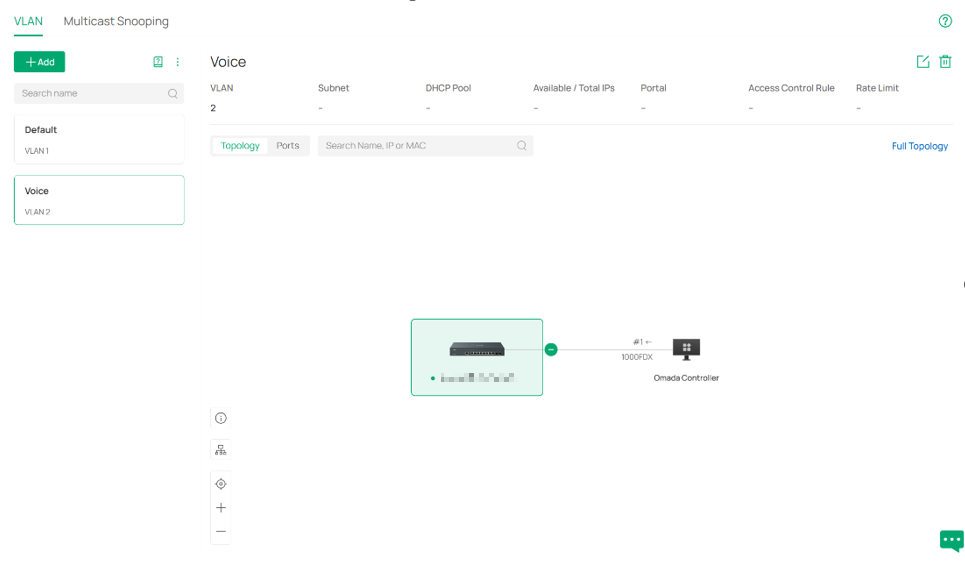
Task: Click the help question mark icon
Action: [945, 21]
